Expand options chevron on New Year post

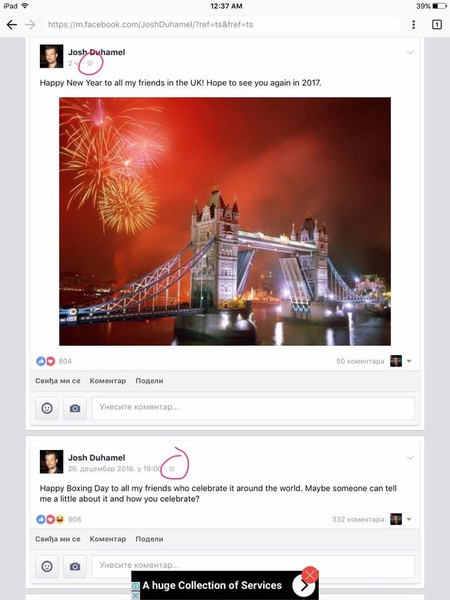(x=410, y=52)
